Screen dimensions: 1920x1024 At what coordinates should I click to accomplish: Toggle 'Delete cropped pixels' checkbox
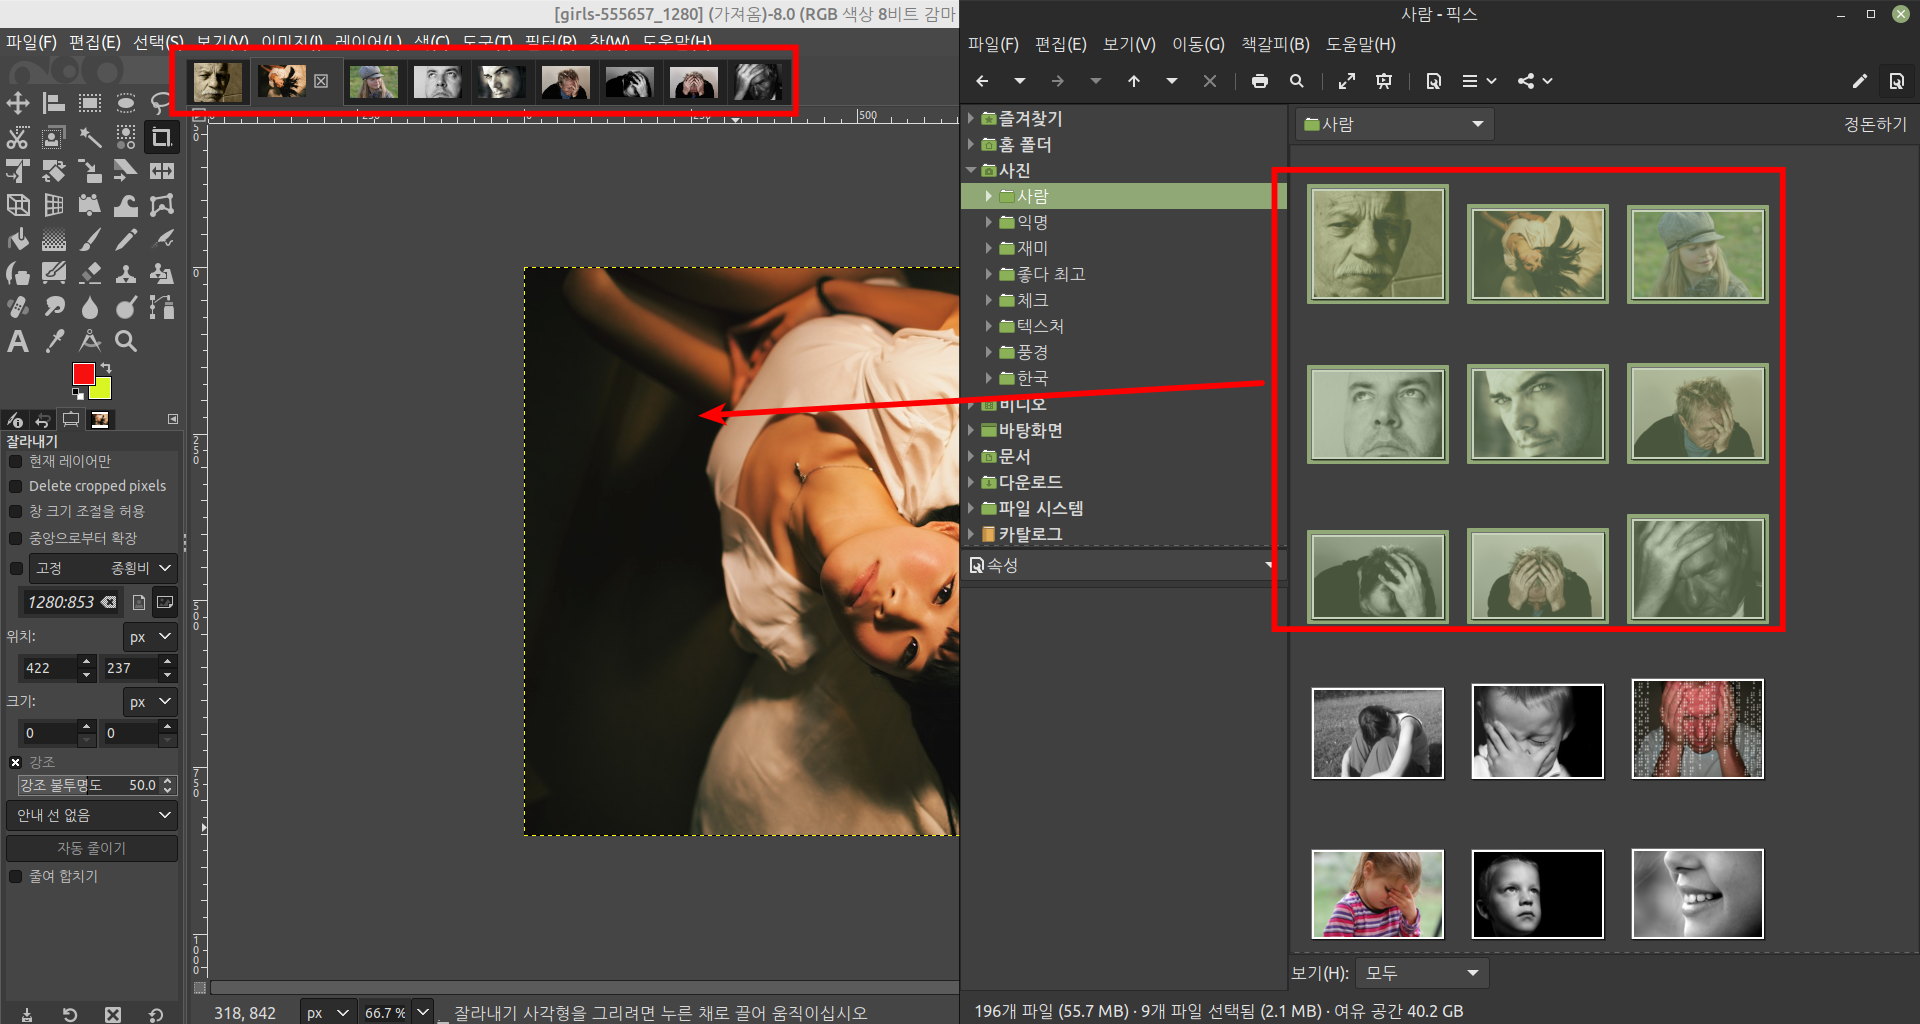(x=16, y=486)
